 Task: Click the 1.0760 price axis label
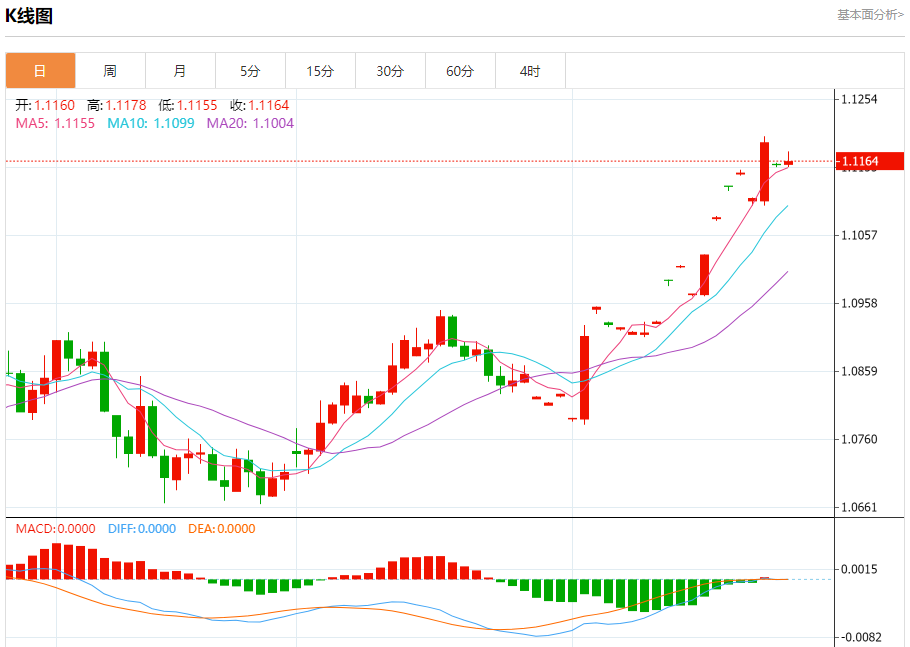coord(859,439)
